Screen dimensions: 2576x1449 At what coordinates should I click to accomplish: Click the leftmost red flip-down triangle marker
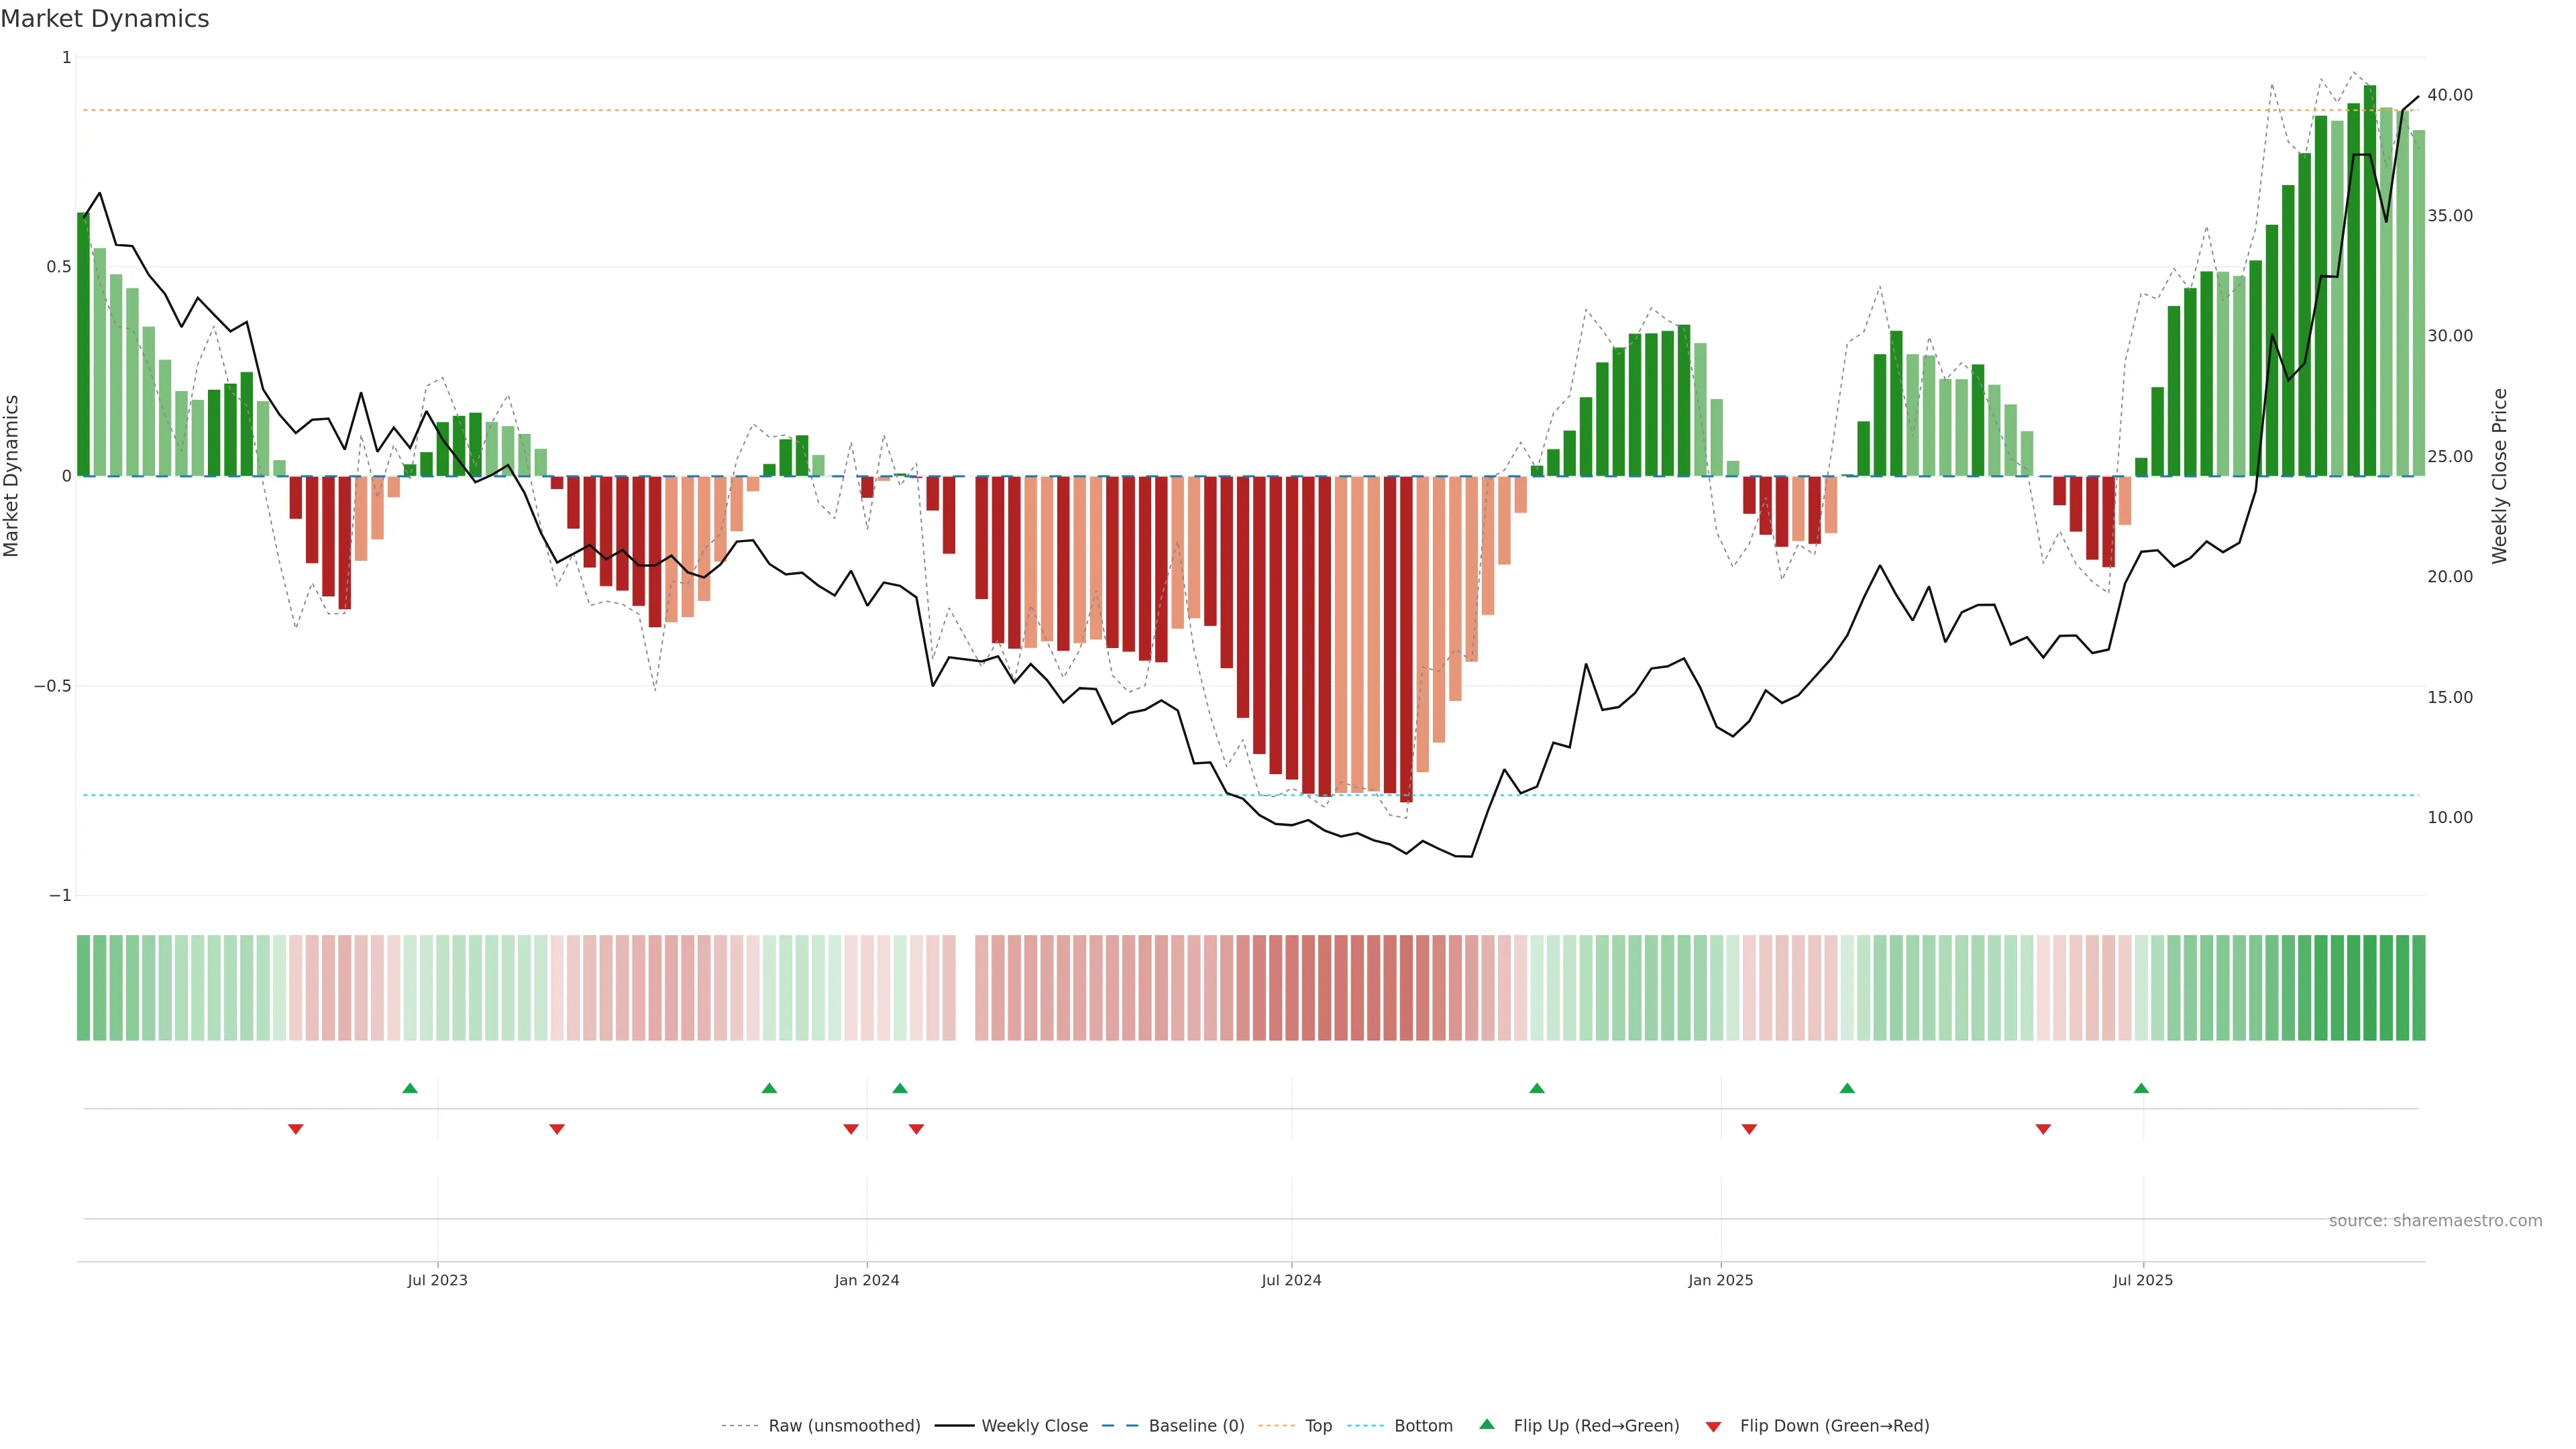(295, 1129)
